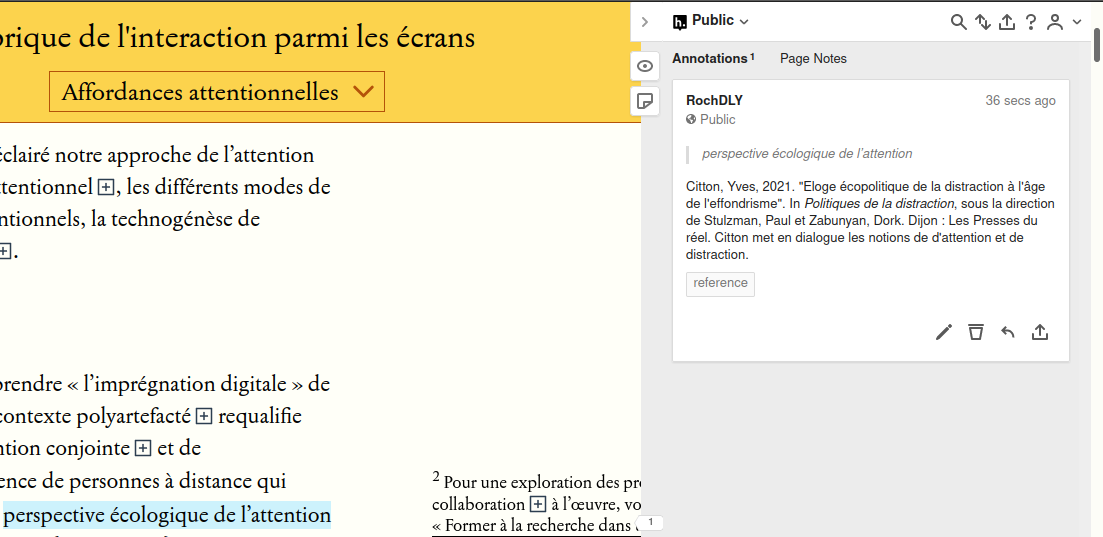Screen dimensions: 1103x537
Task: Switch to the Page Notes tab
Action: click(813, 59)
